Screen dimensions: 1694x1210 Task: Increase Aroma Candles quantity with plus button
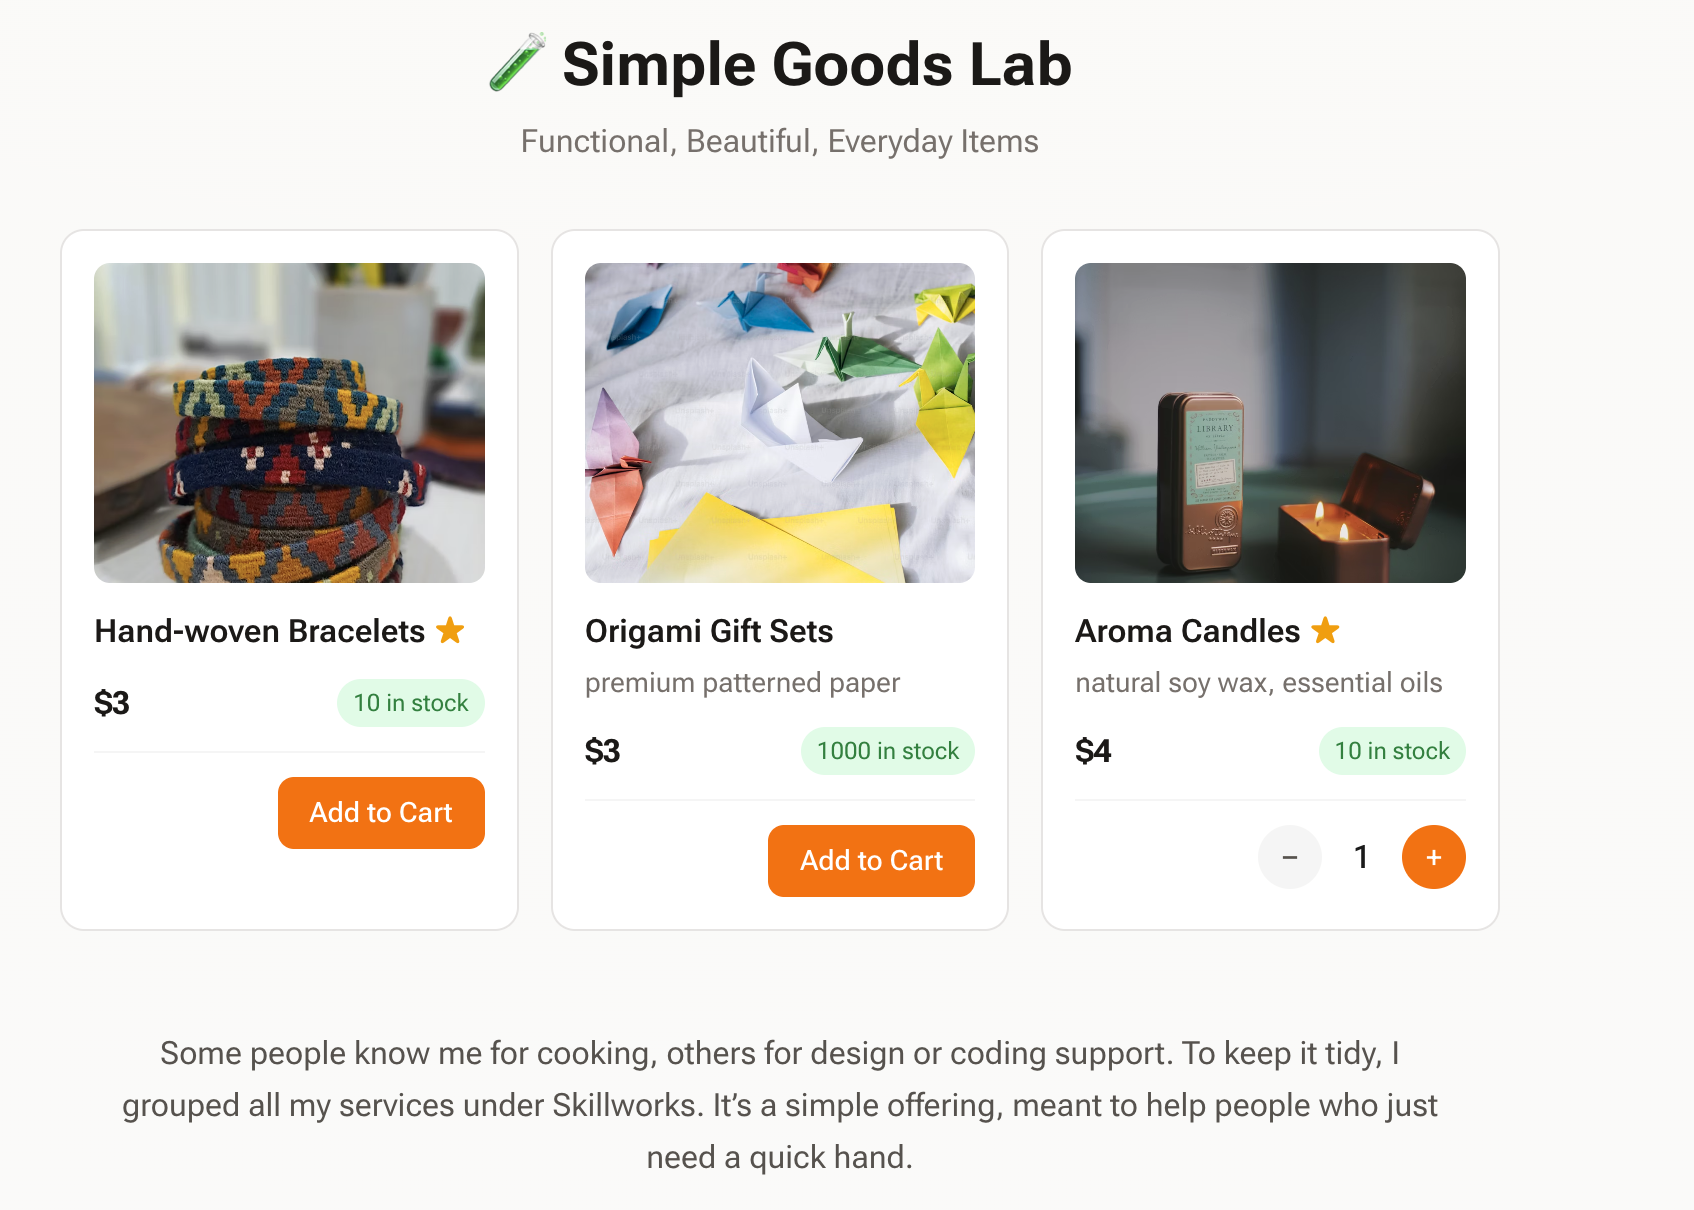1433,857
